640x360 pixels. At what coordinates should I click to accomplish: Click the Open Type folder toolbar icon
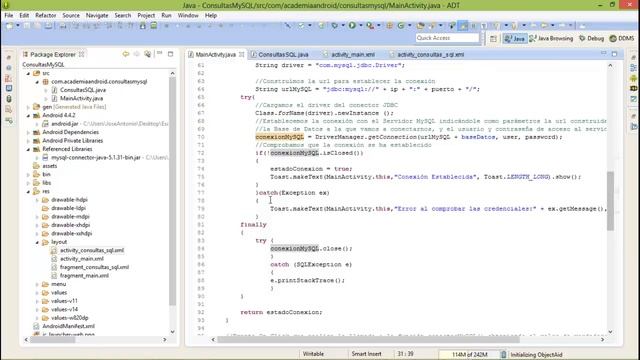[420, 26]
